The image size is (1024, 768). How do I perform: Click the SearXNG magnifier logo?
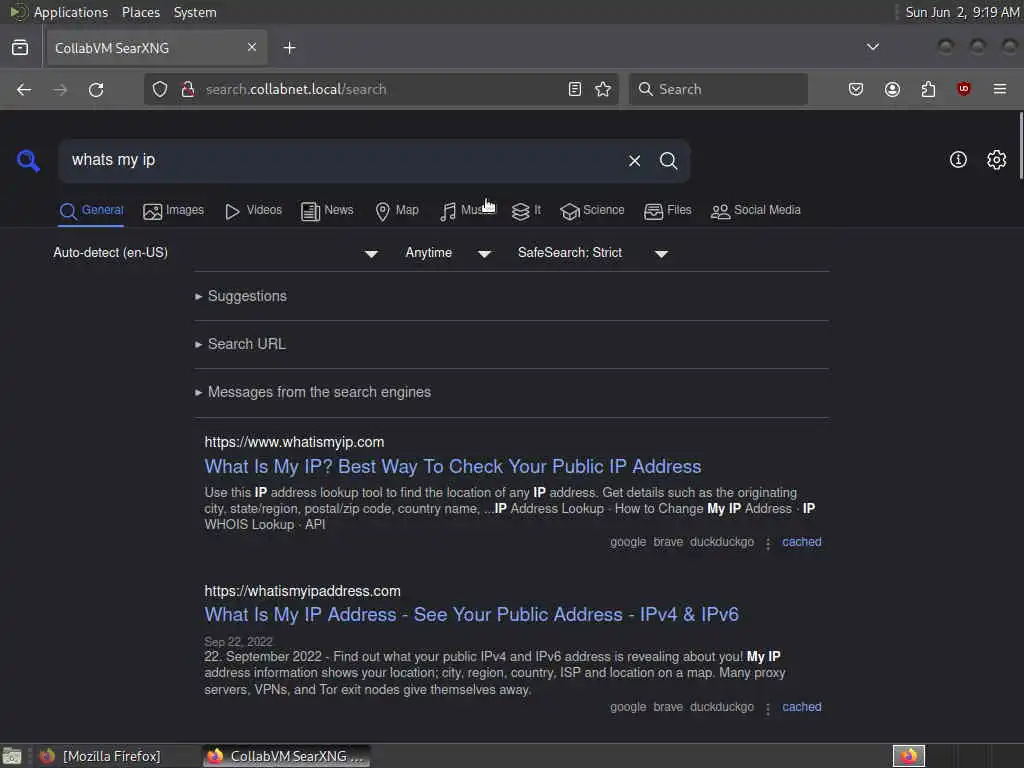click(28, 160)
